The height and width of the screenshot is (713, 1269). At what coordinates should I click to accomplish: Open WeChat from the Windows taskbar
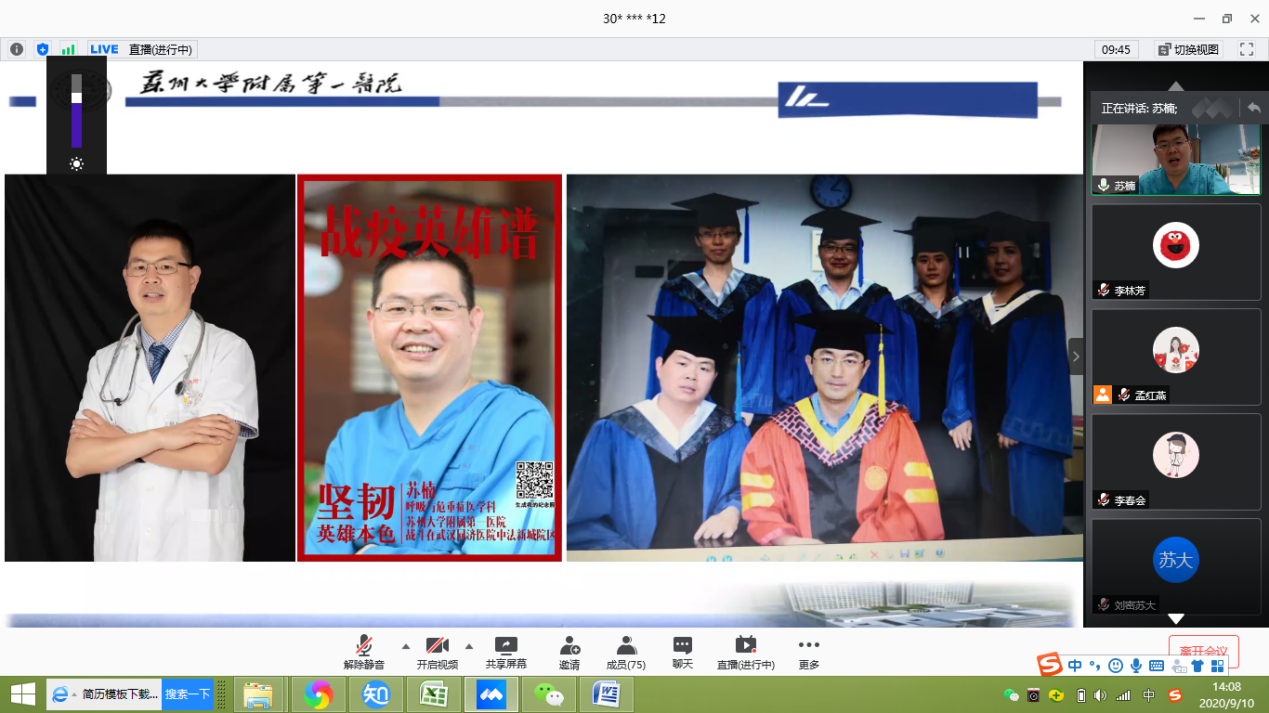(548, 694)
